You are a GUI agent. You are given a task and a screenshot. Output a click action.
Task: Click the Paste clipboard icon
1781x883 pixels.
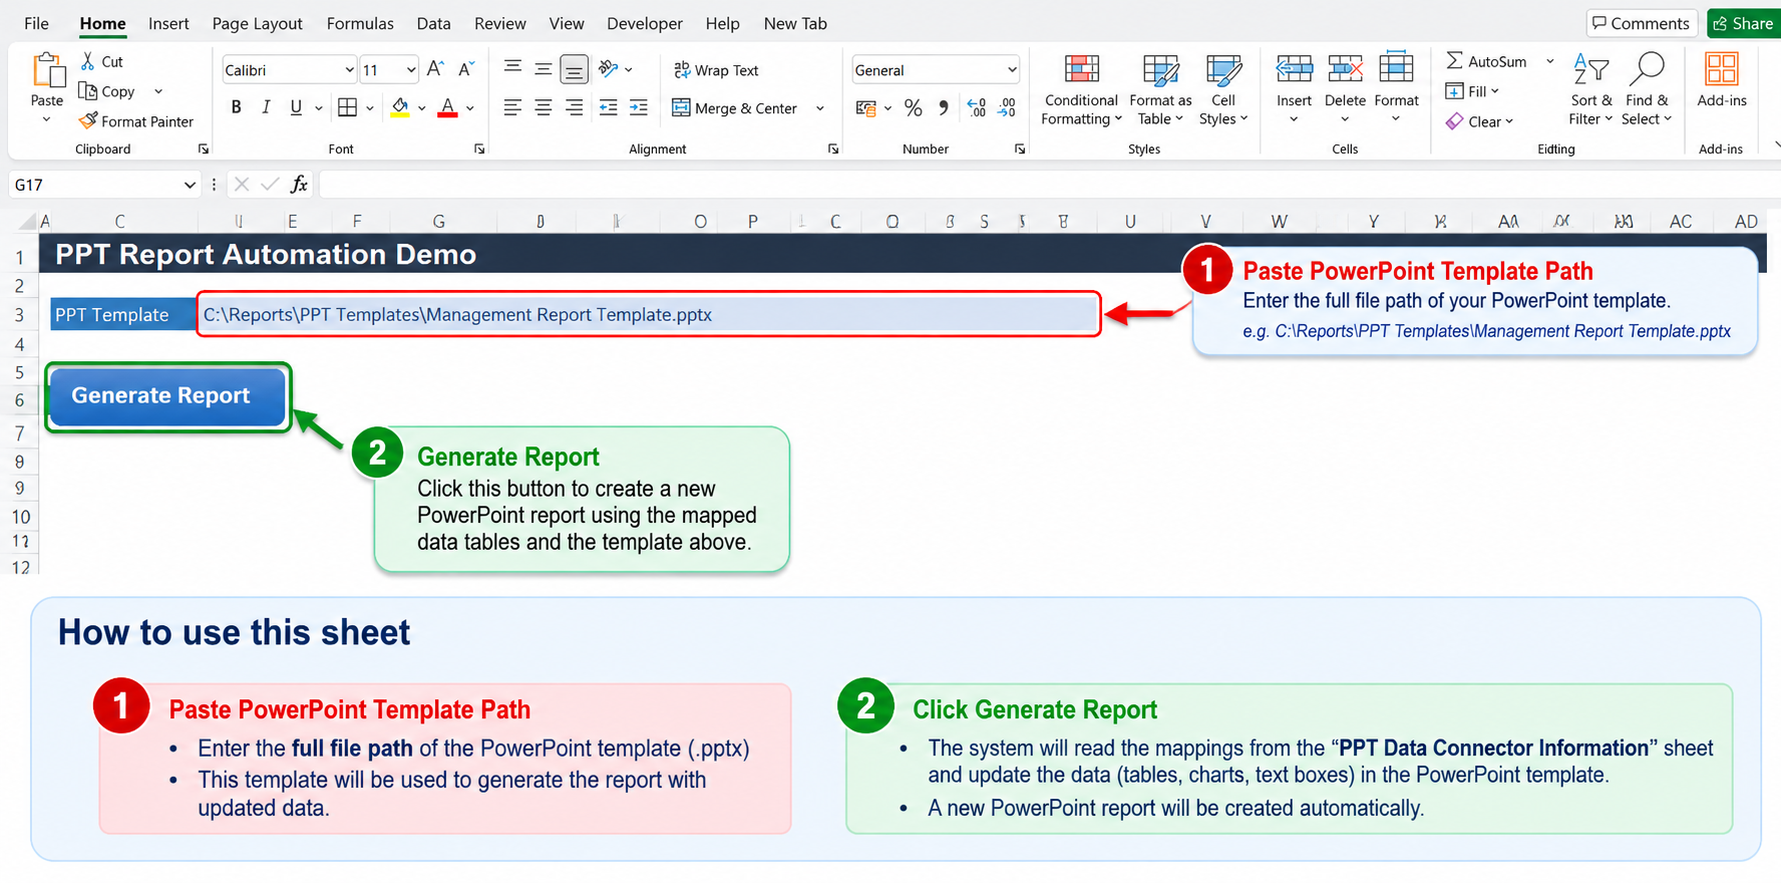tap(47, 71)
